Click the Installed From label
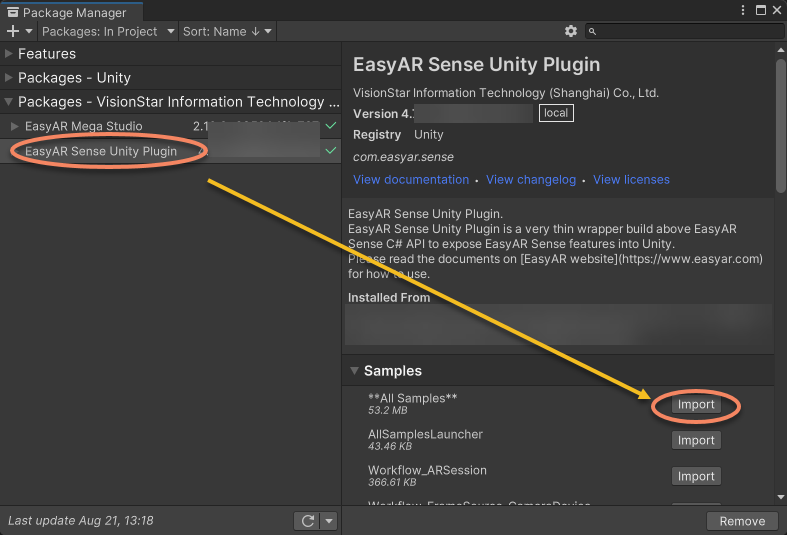The width and height of the screenshot is (787, 535). 389,298
